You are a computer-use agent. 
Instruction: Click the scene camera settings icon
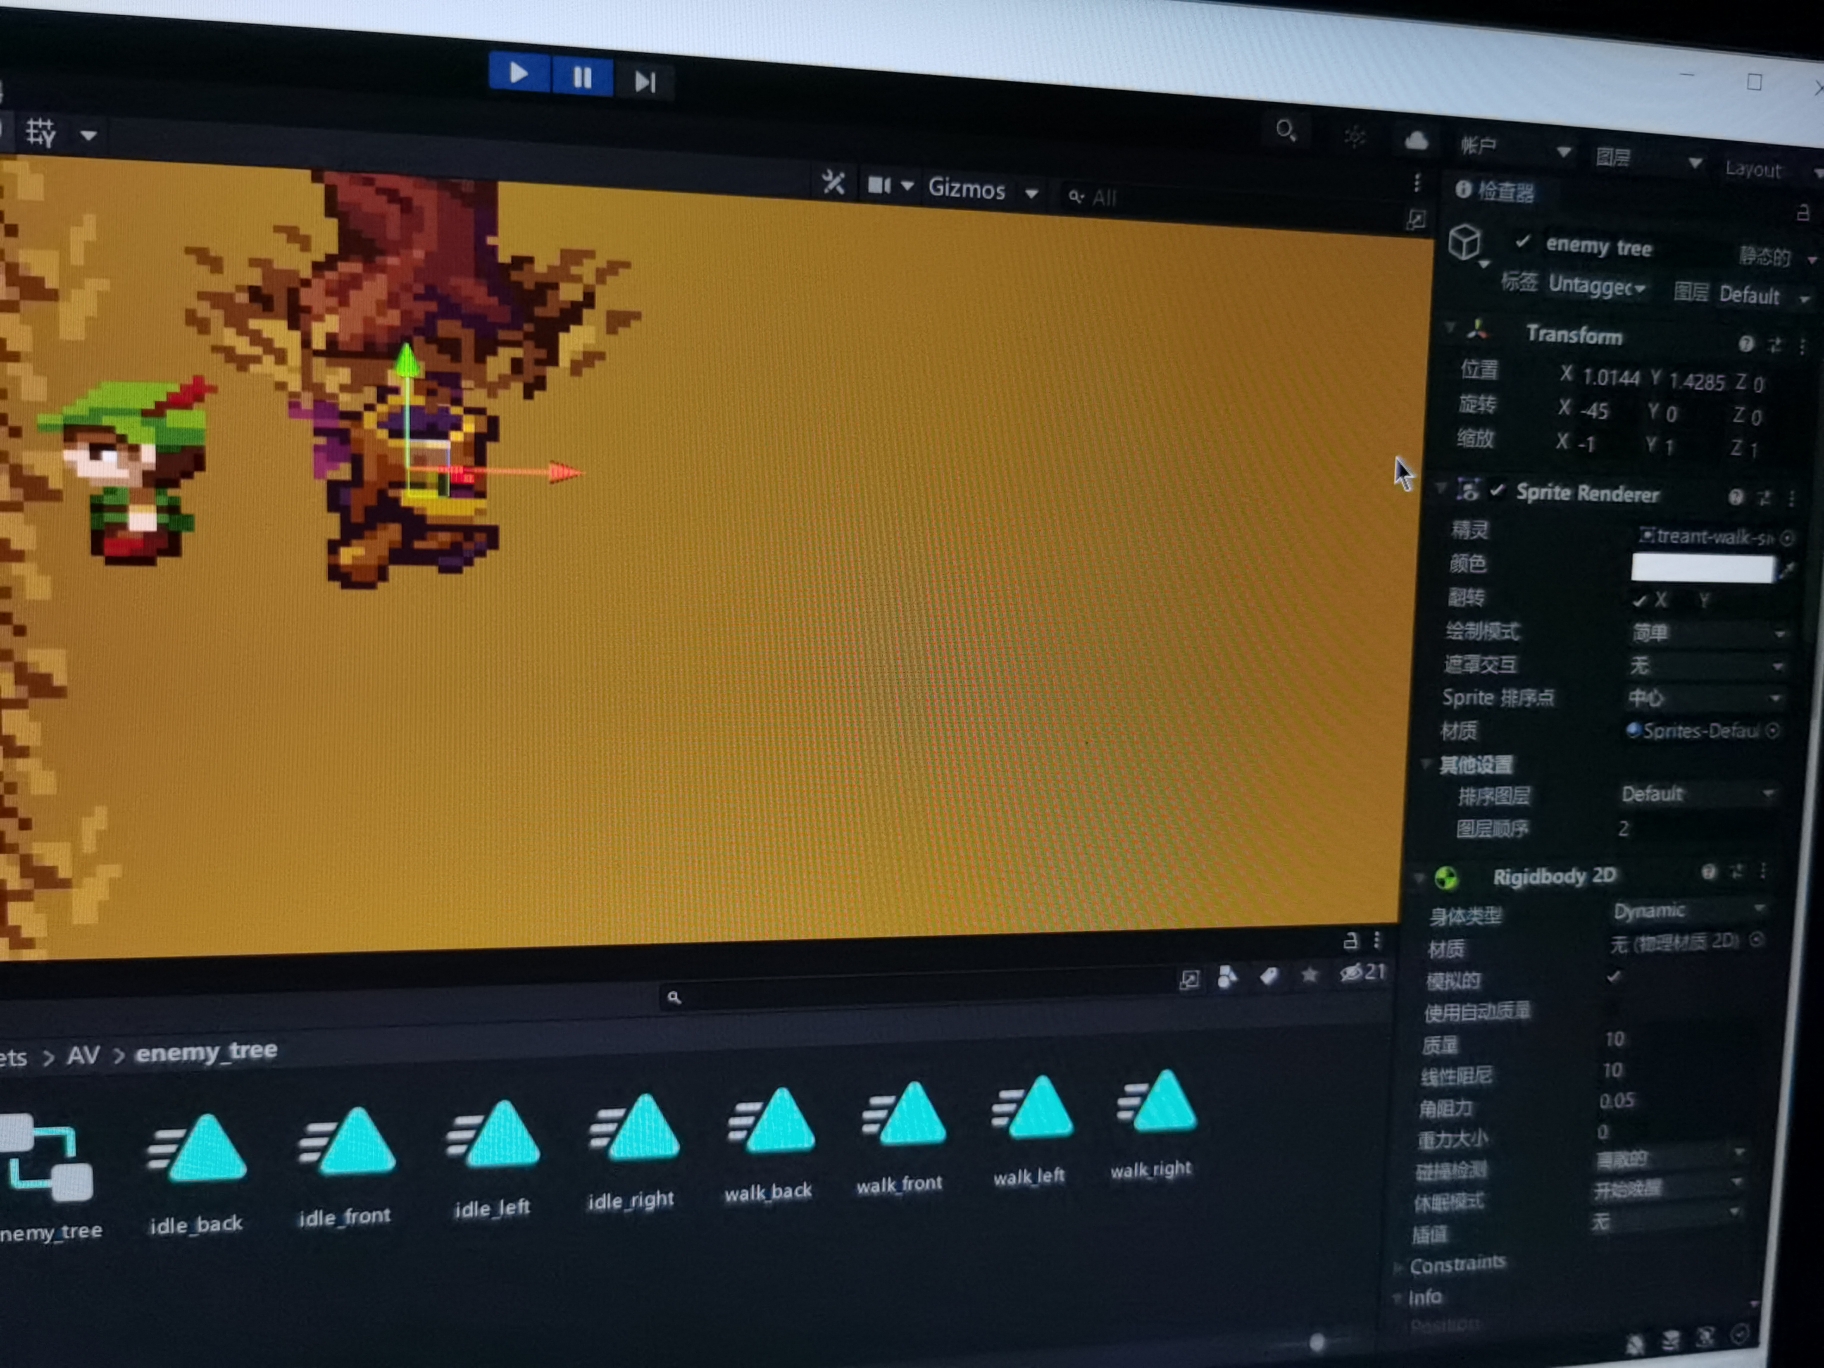coord(879,185)
